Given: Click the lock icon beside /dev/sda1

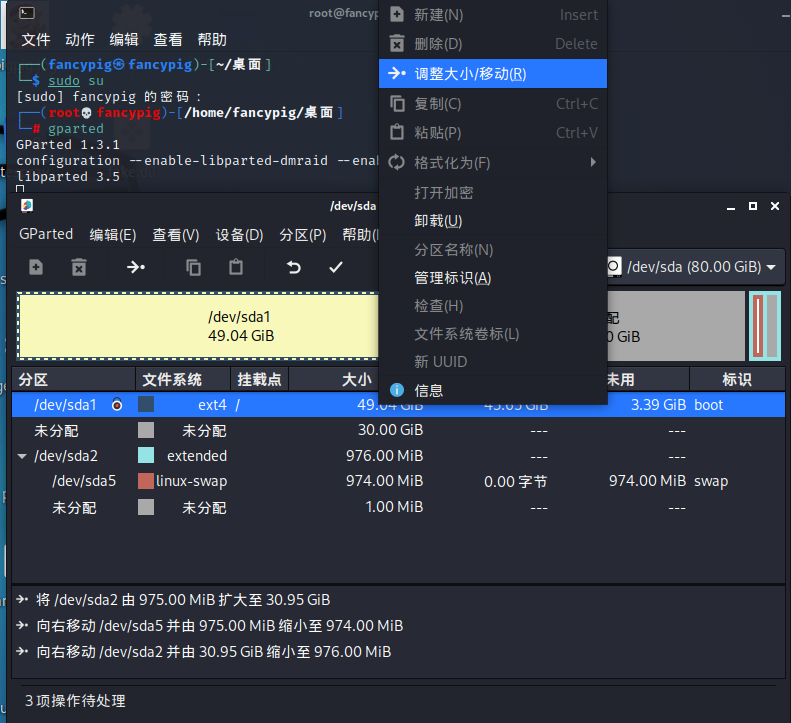Looking at the screenshot, I should pyautogui.click(x=117, y=405).
